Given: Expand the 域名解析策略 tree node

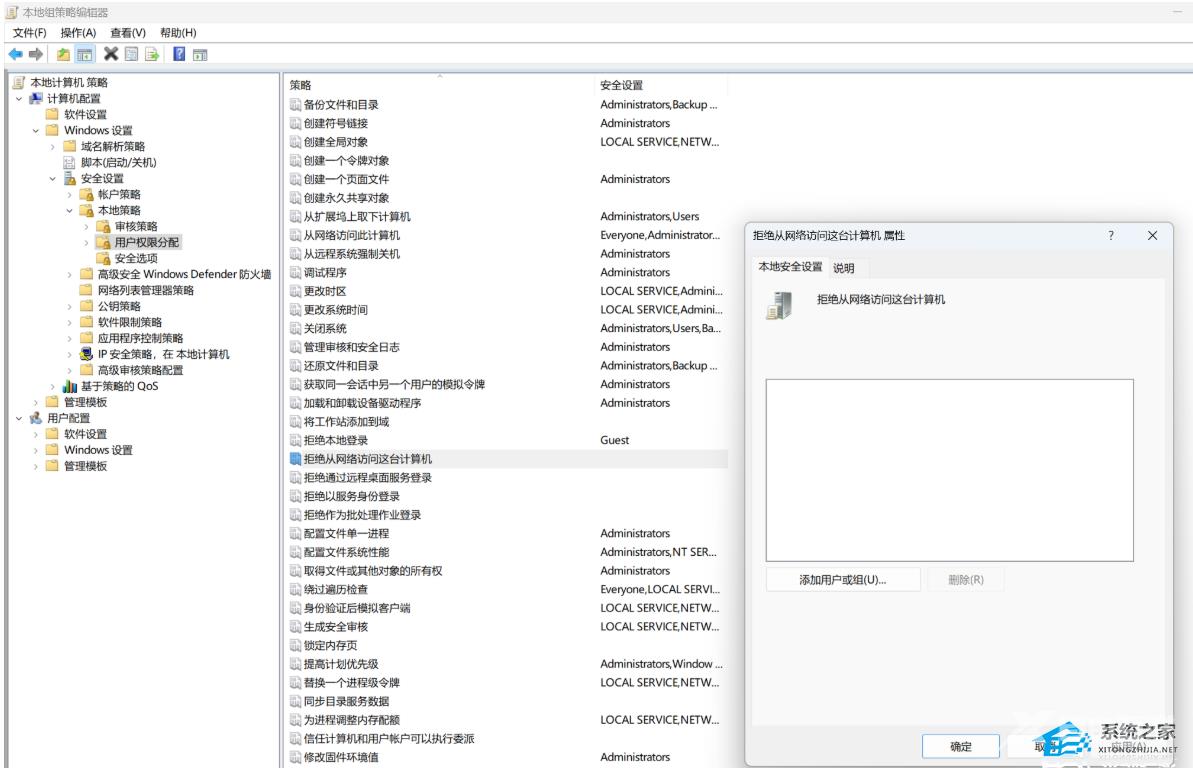Looking at the screenshot, I should [x=52, y=147].
